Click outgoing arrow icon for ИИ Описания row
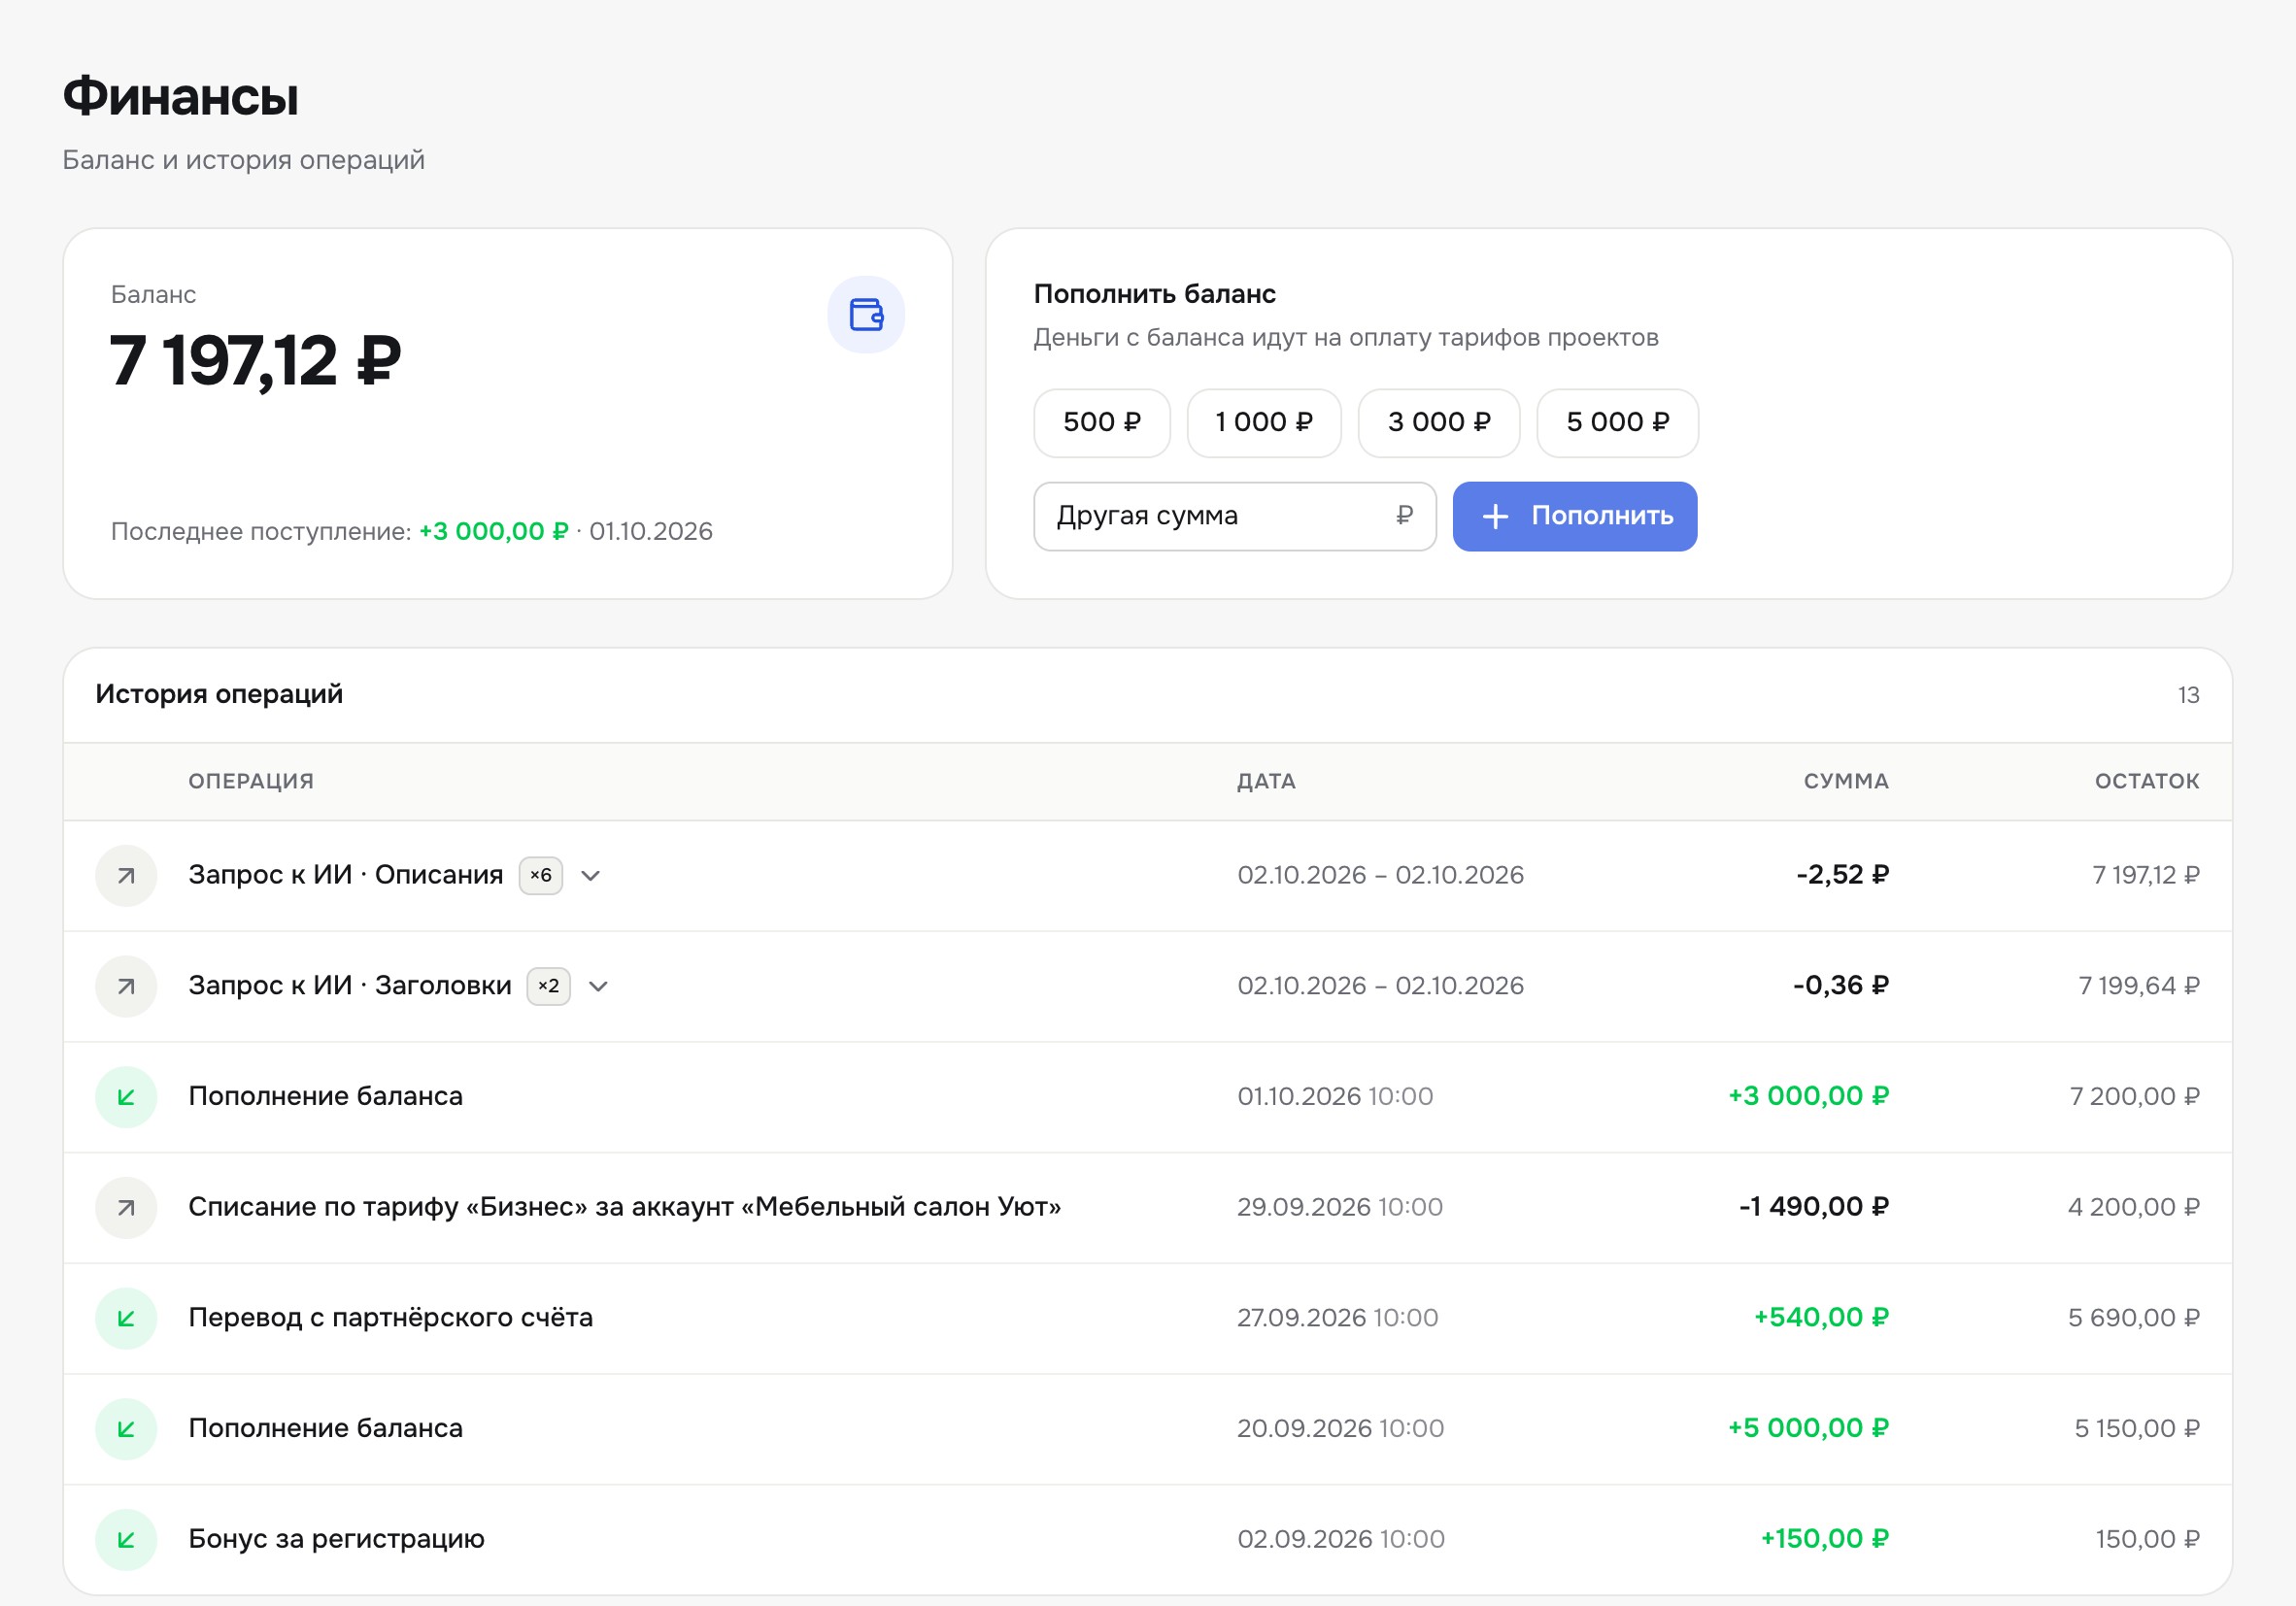The width and height of the screenshot is (2296, 1606). tap(126, 876)
